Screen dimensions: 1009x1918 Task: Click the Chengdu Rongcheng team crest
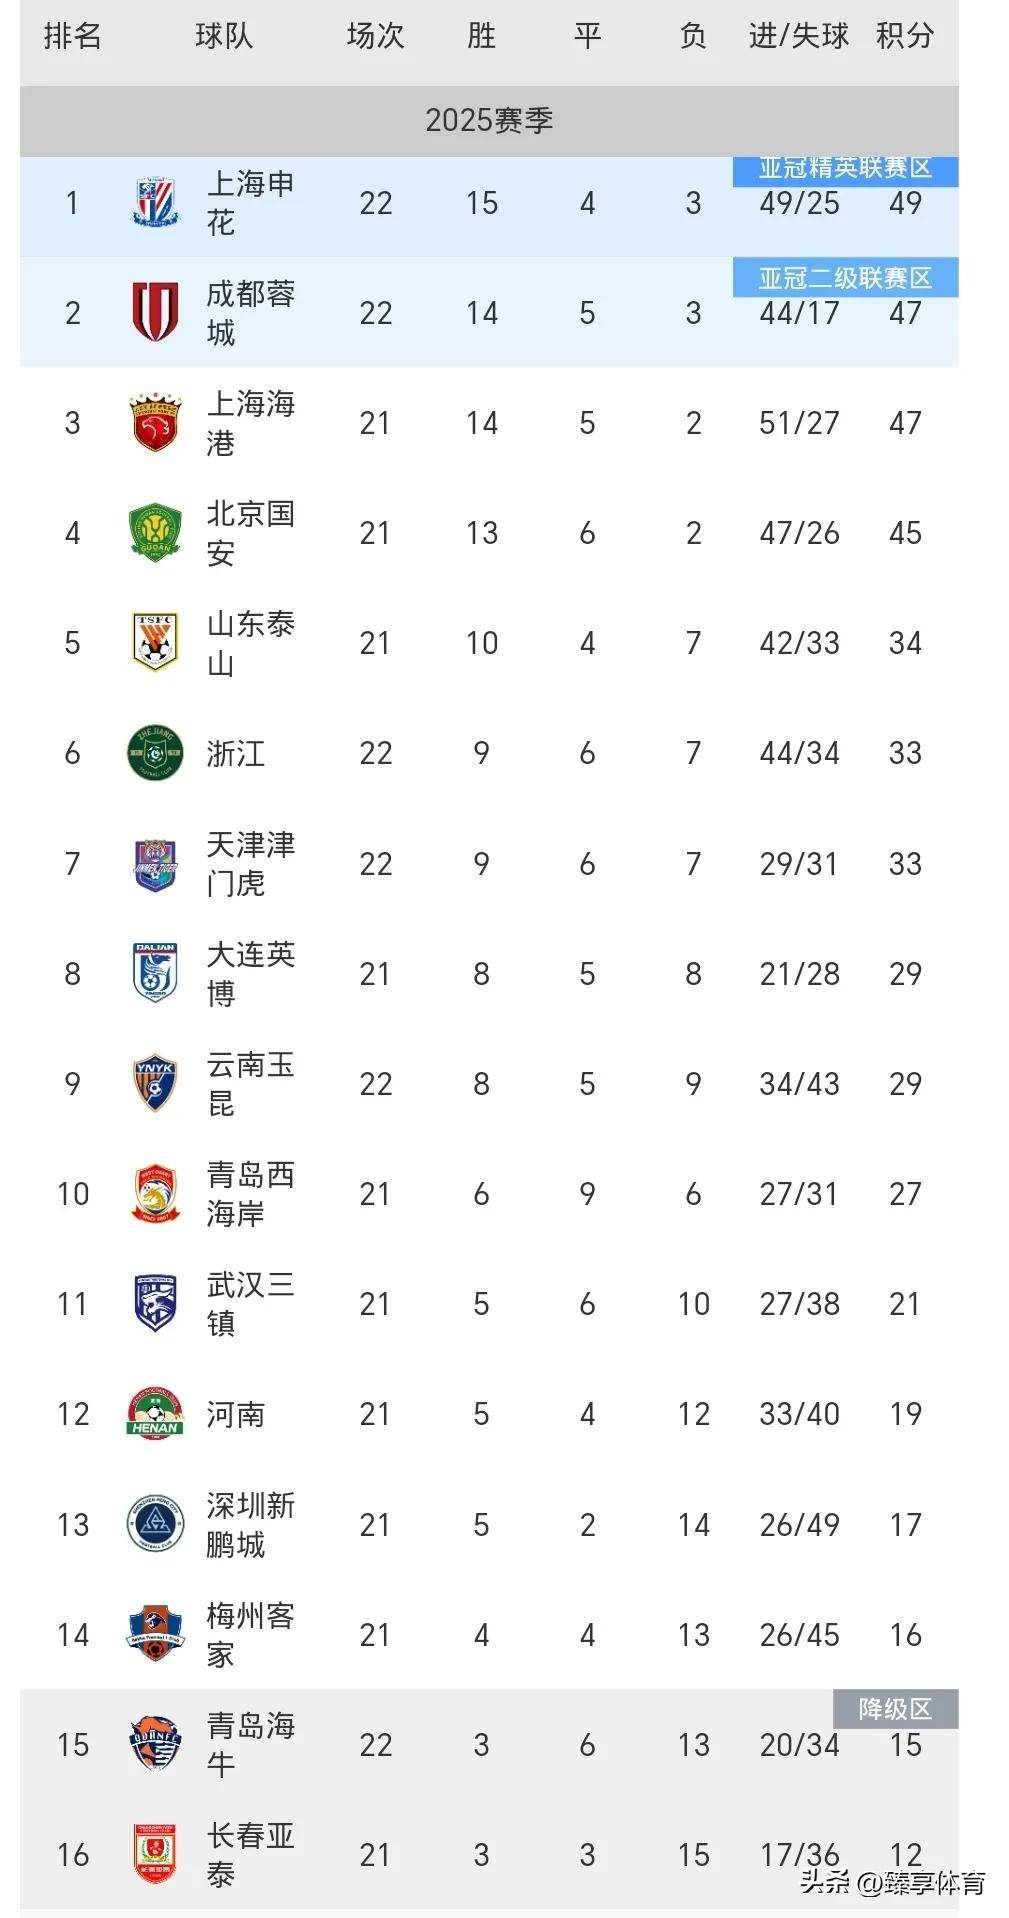click(155, 312)
